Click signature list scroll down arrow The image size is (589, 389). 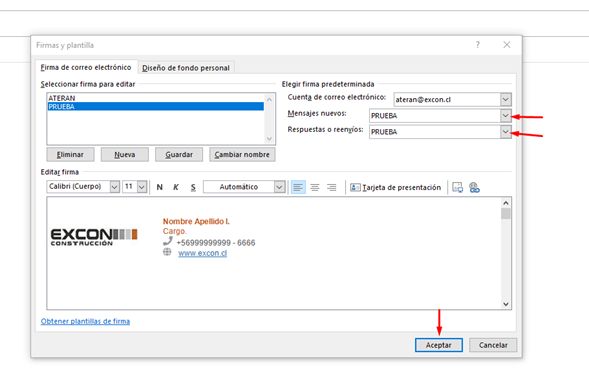pos(269,139)
